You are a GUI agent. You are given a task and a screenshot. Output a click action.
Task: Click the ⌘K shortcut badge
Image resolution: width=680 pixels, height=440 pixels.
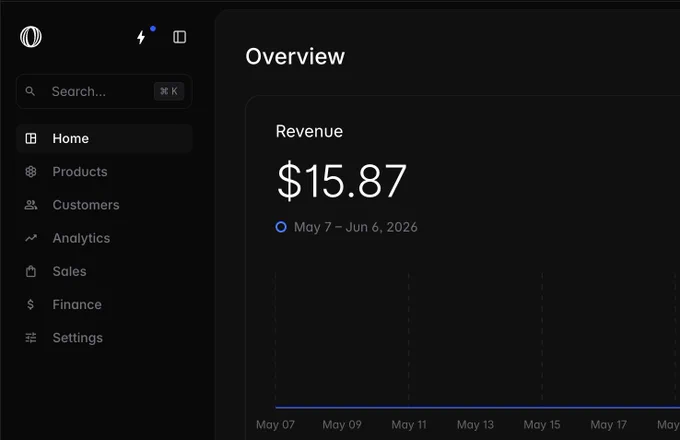[169, 91]
